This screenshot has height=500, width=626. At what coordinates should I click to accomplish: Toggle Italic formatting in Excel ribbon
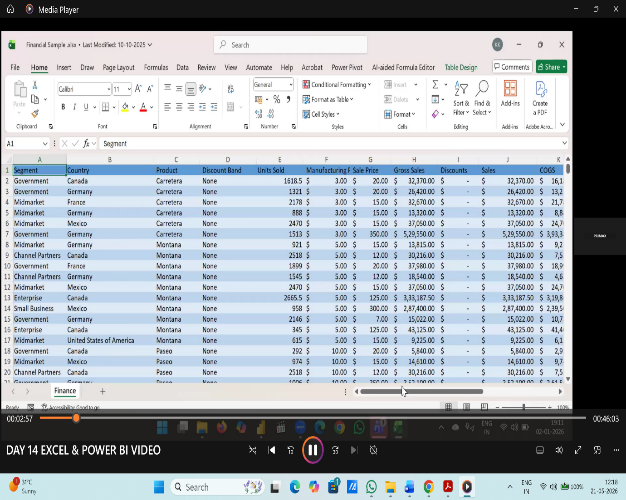[74, 107]
